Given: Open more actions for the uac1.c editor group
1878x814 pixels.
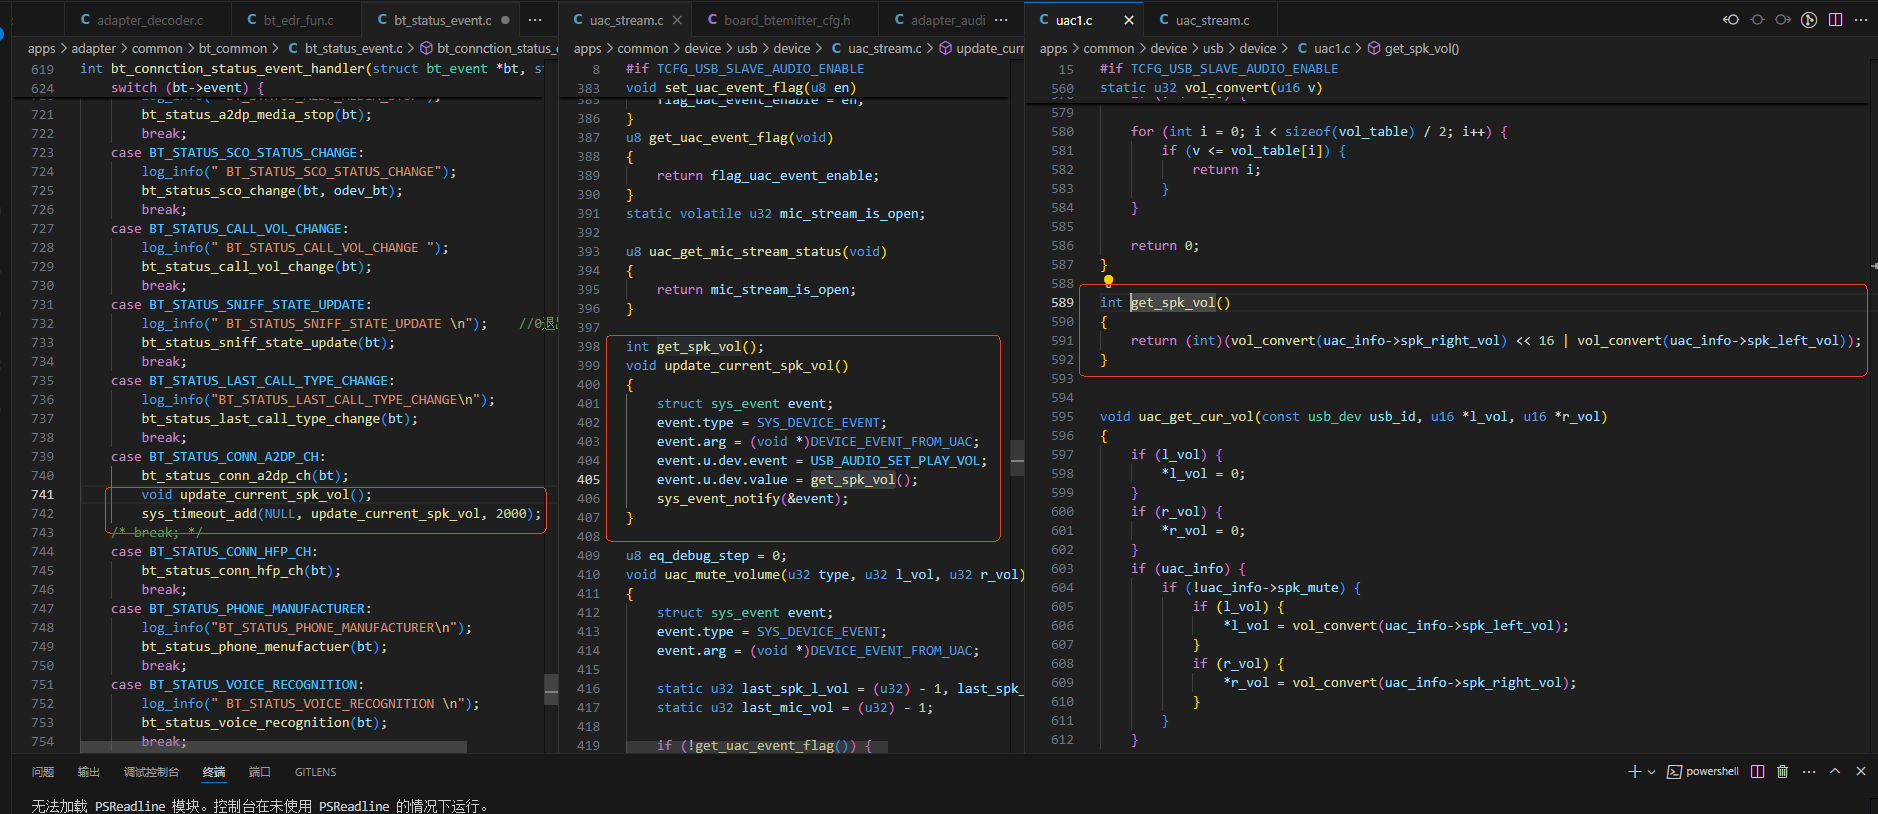Looking at the screenshot, I should point(1861,20).
